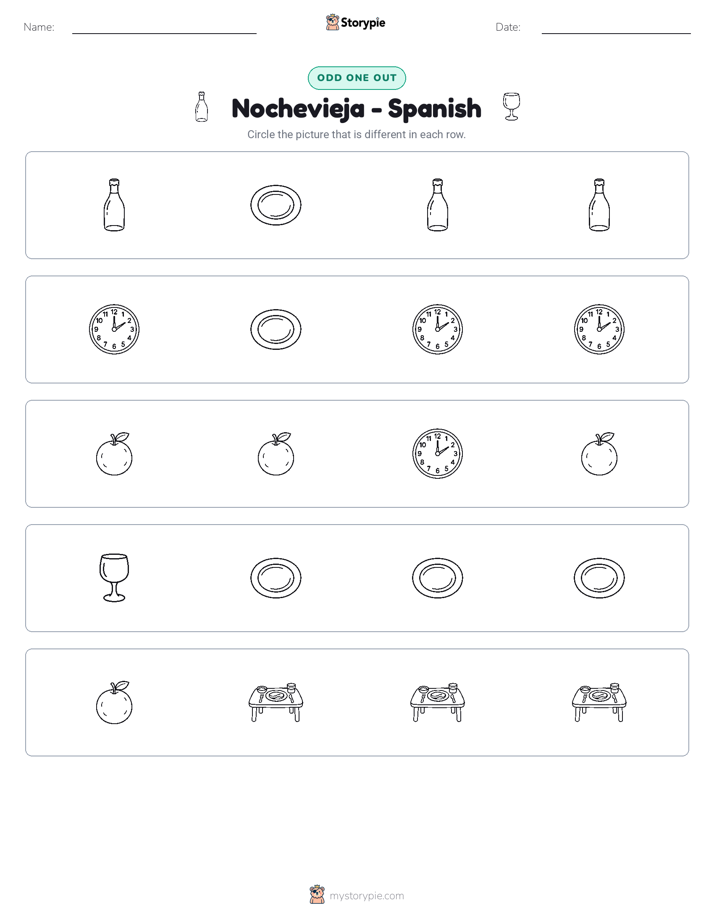Select the first bottle in row one
Image resolution: width=714 pixels, height=924 pixels.
click(114, 204)
